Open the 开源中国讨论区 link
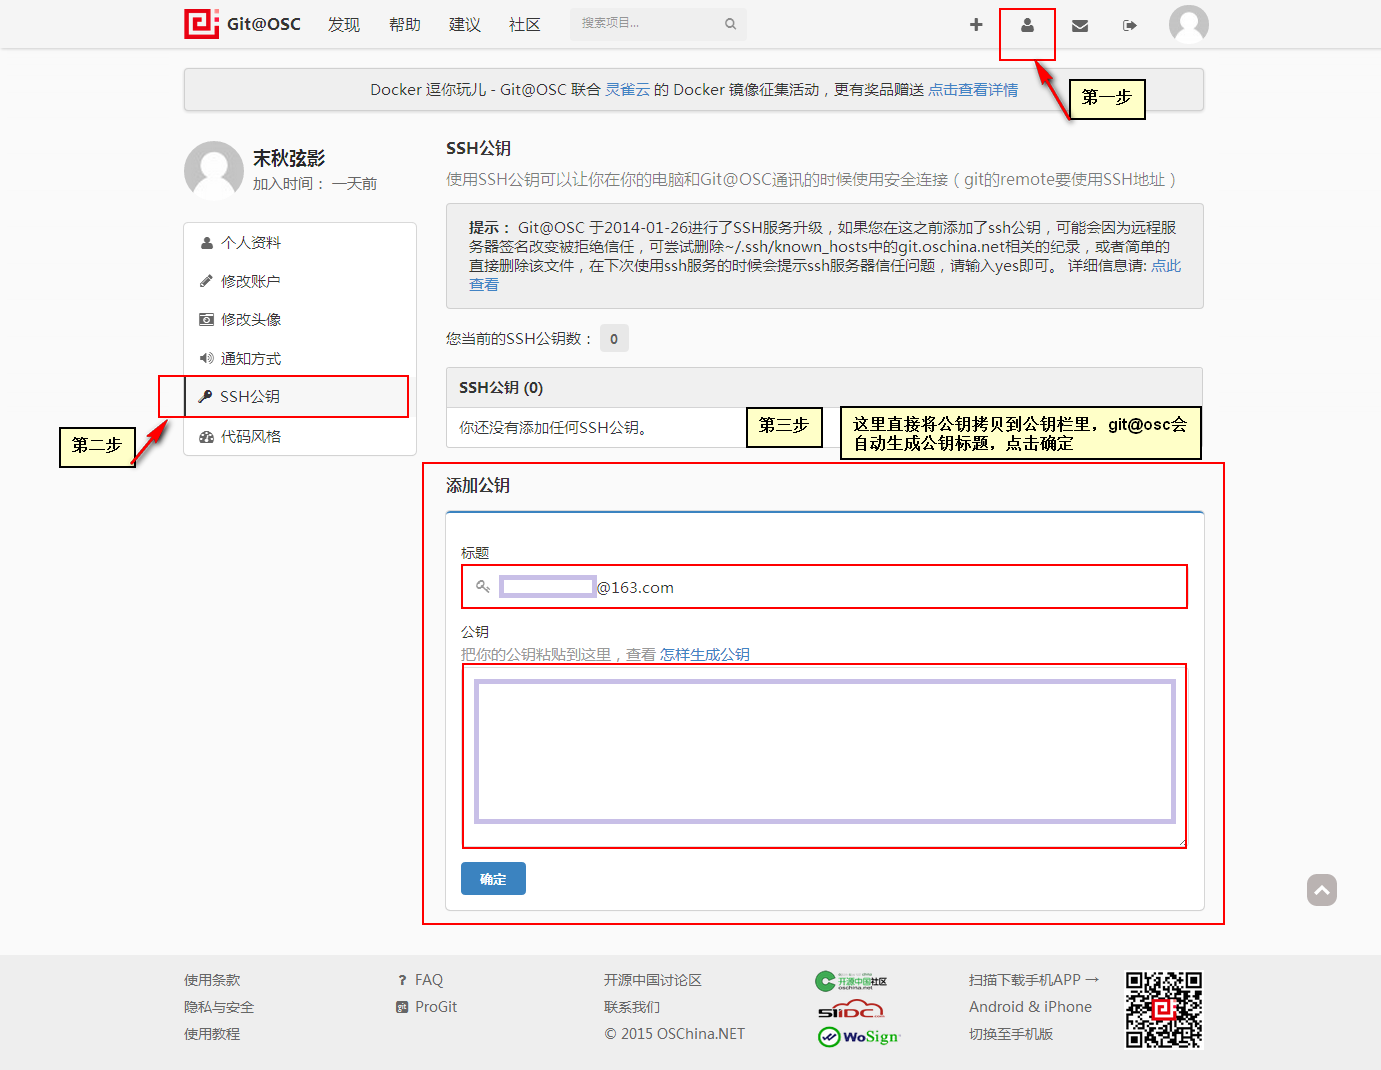This screenshot has width=1381, height=1070. click(653, 981)
